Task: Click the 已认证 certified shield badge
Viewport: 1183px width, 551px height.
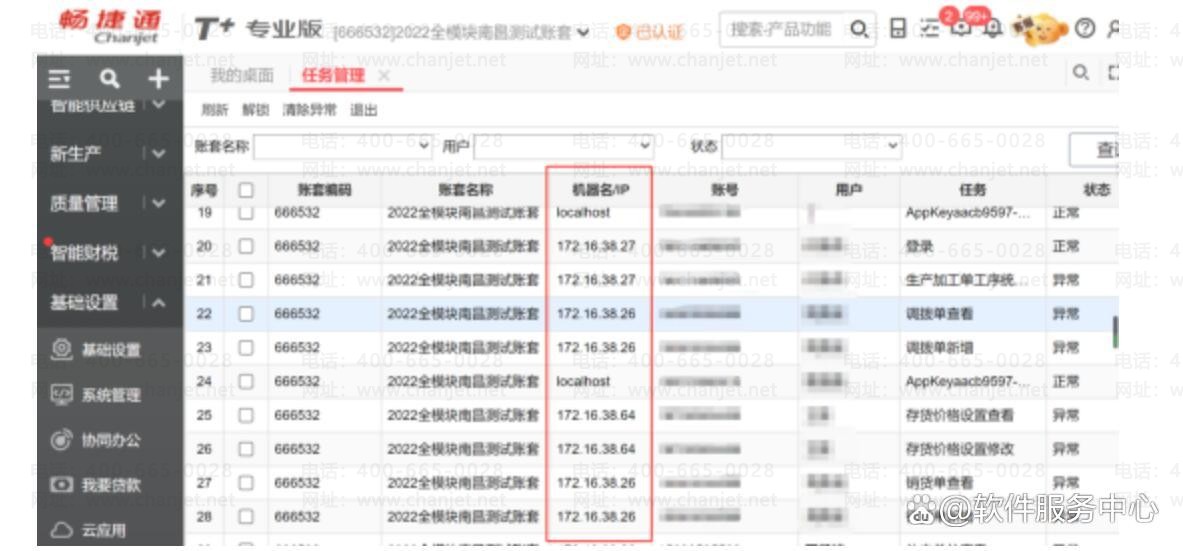Action: click(648, 32)
